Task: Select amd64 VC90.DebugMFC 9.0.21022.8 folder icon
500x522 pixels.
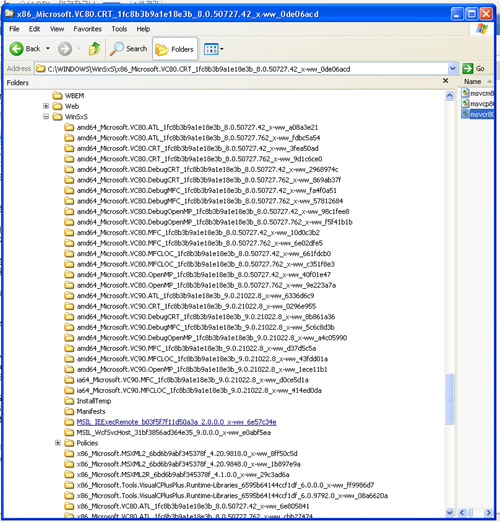Action: 69,327
